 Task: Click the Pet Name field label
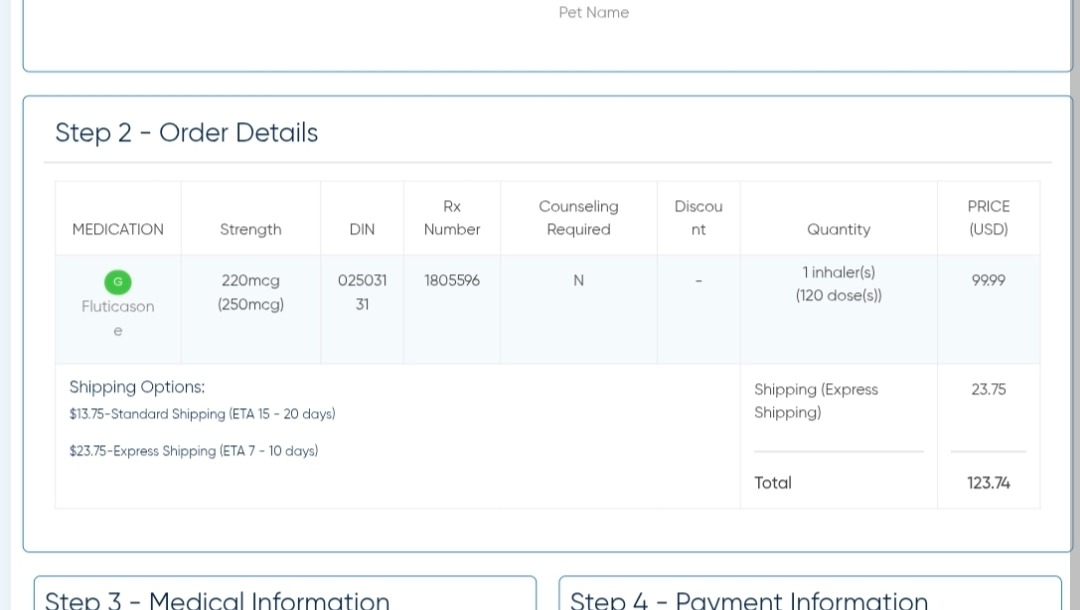[x=593, y=13]
